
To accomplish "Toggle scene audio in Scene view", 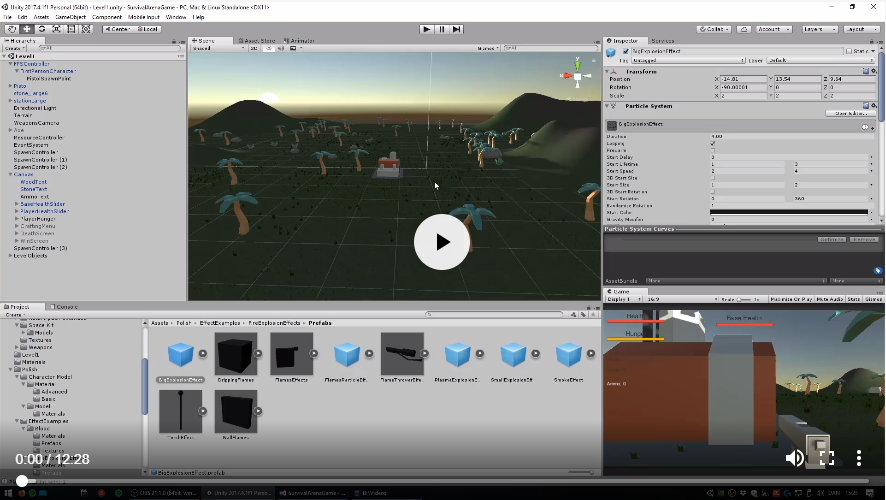I will (280, 48).
